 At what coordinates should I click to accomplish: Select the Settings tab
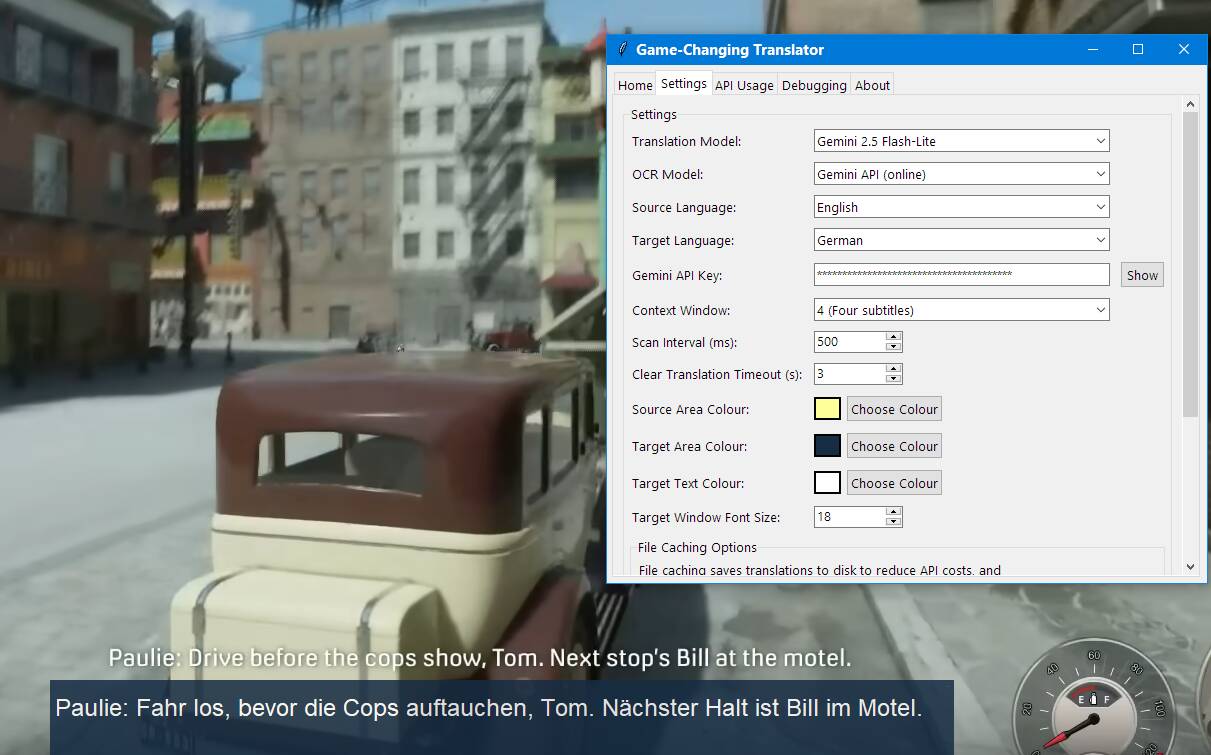[x=684, y=83]
